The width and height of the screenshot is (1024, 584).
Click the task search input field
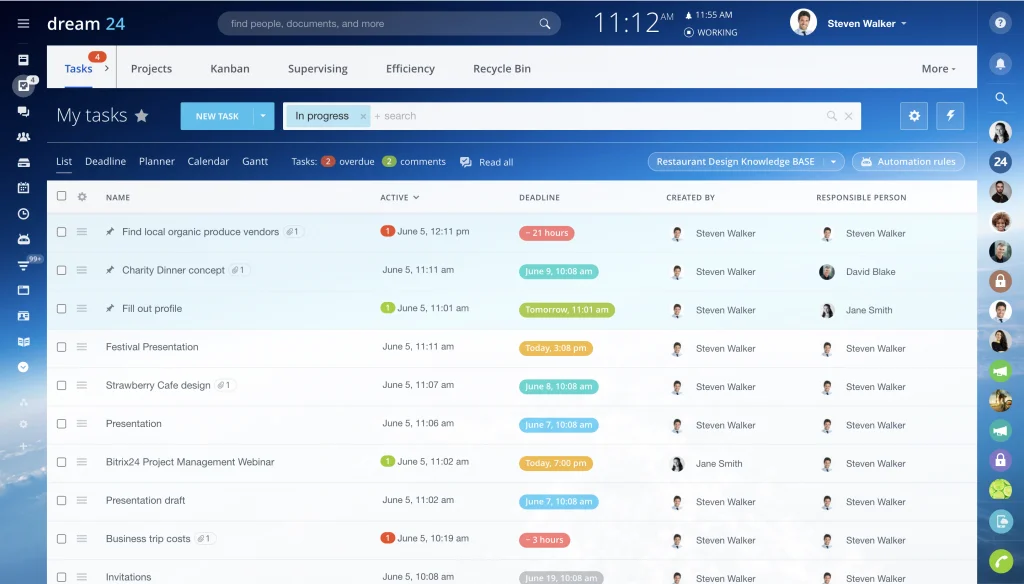click(x=600, y=116)
